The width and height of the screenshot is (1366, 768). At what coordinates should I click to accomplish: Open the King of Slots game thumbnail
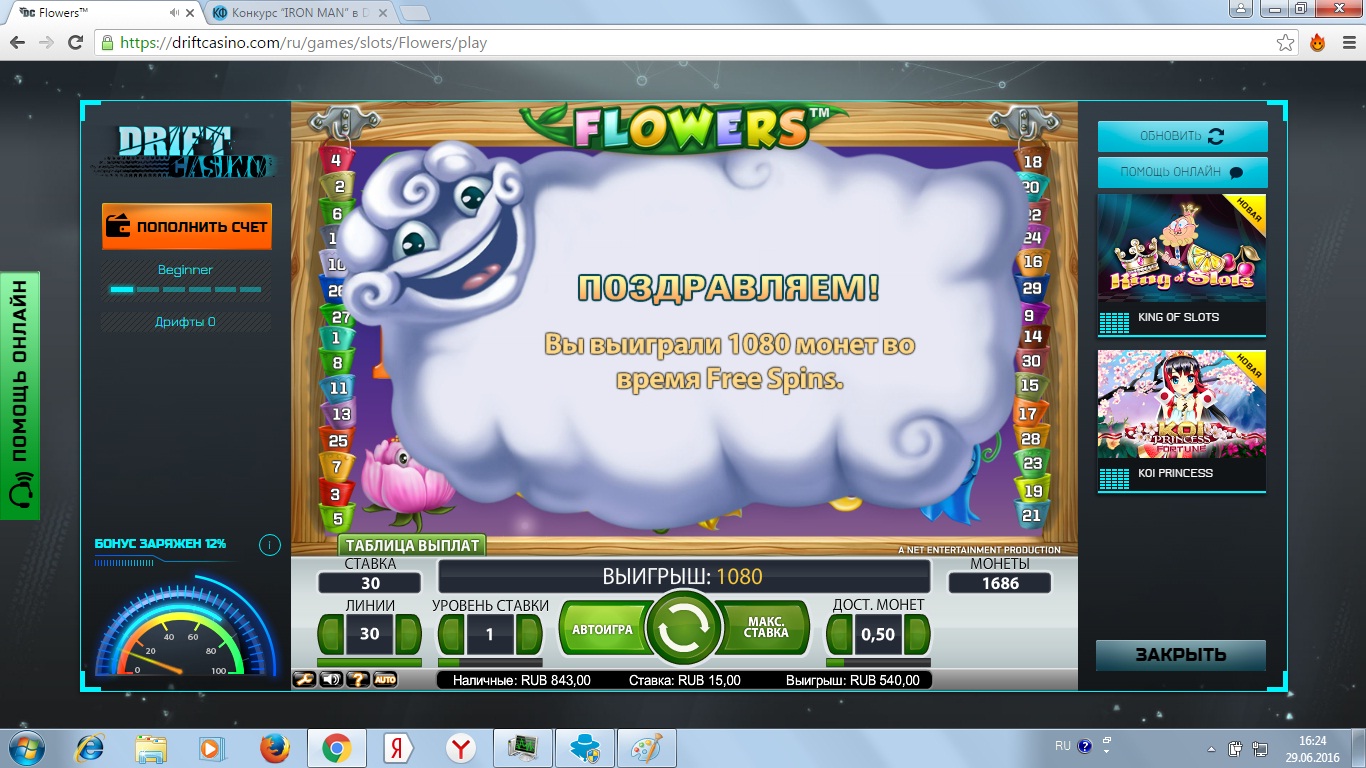point(1181,263)
